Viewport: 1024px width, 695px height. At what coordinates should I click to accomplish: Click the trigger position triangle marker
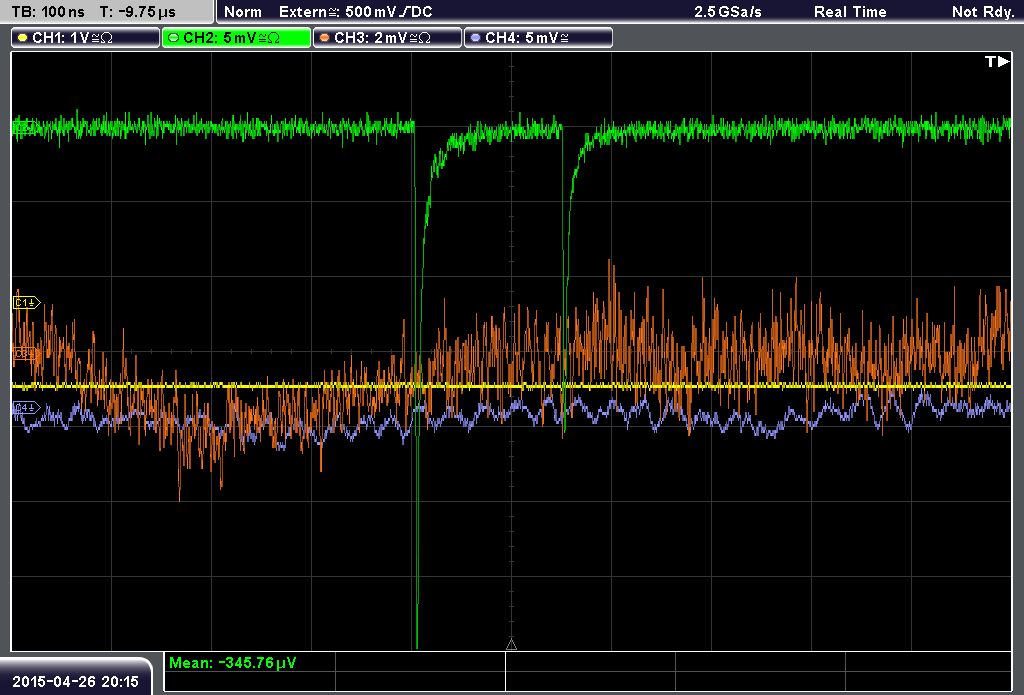pyautogui.click(x=511, y=645)
